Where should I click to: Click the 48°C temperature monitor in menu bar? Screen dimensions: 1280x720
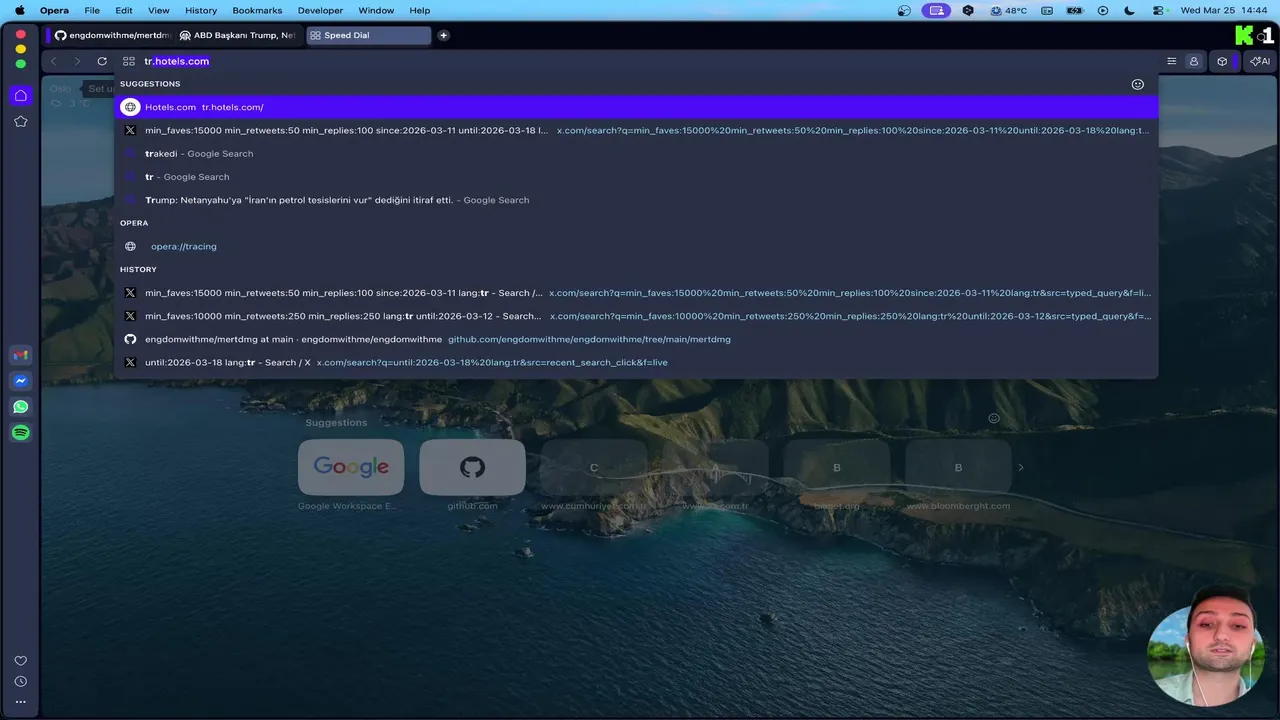point(1009,10)
